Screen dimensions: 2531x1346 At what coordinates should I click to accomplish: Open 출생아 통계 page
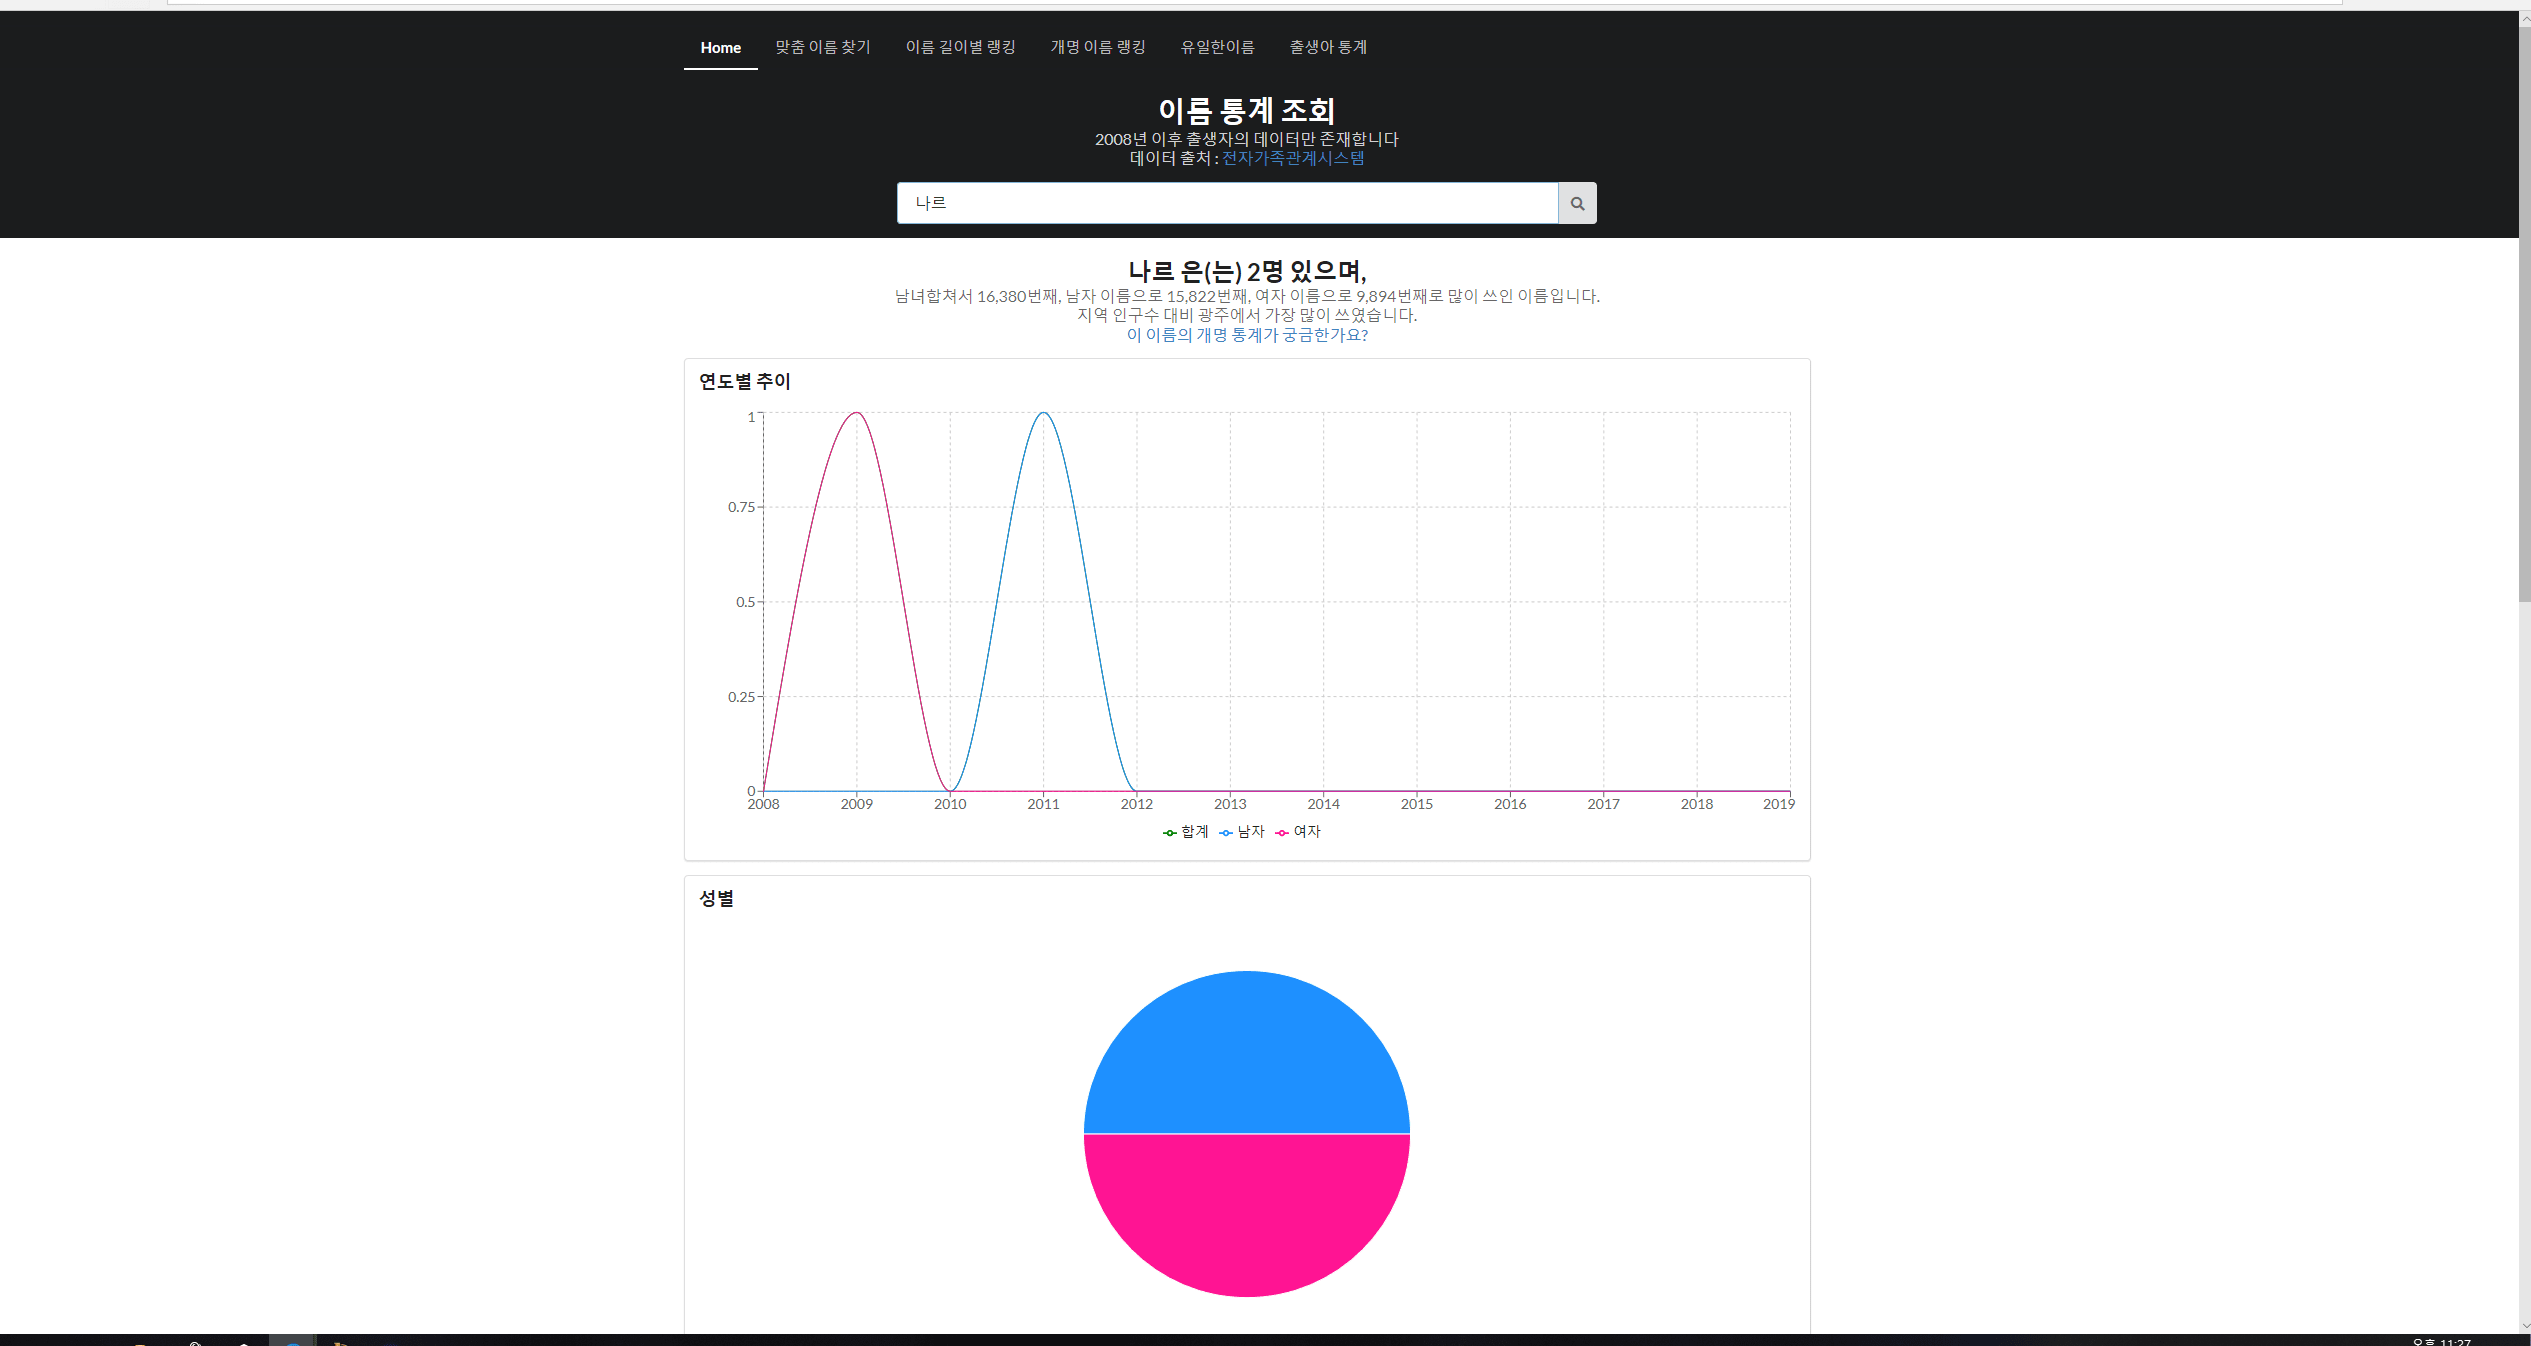coord(1328,47)
